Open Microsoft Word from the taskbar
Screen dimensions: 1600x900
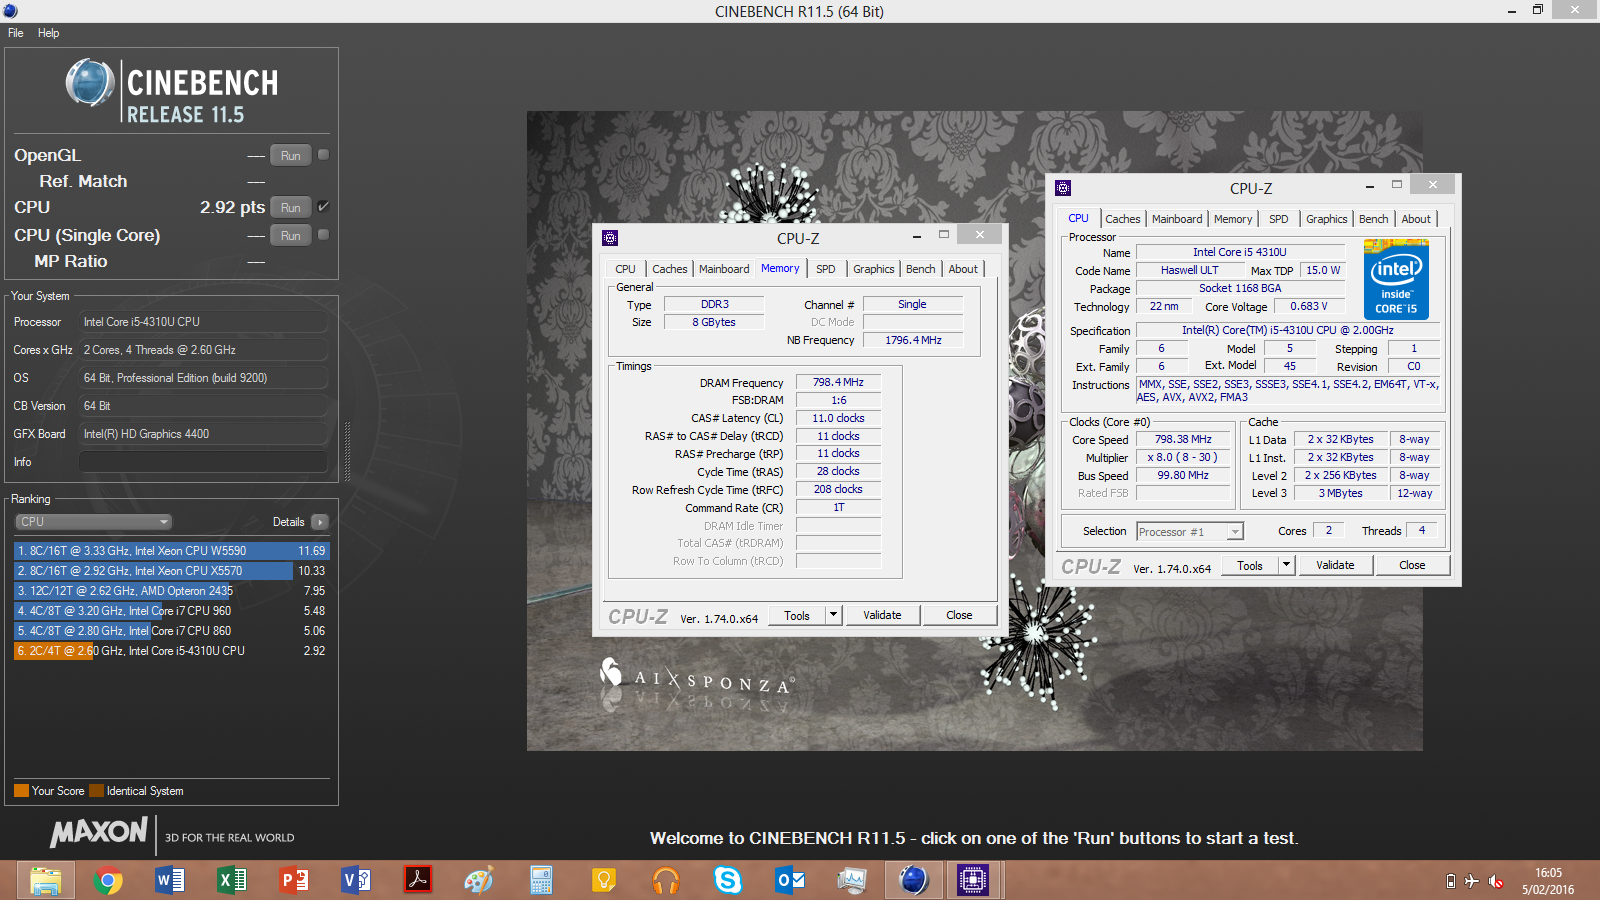pos(170,881)
